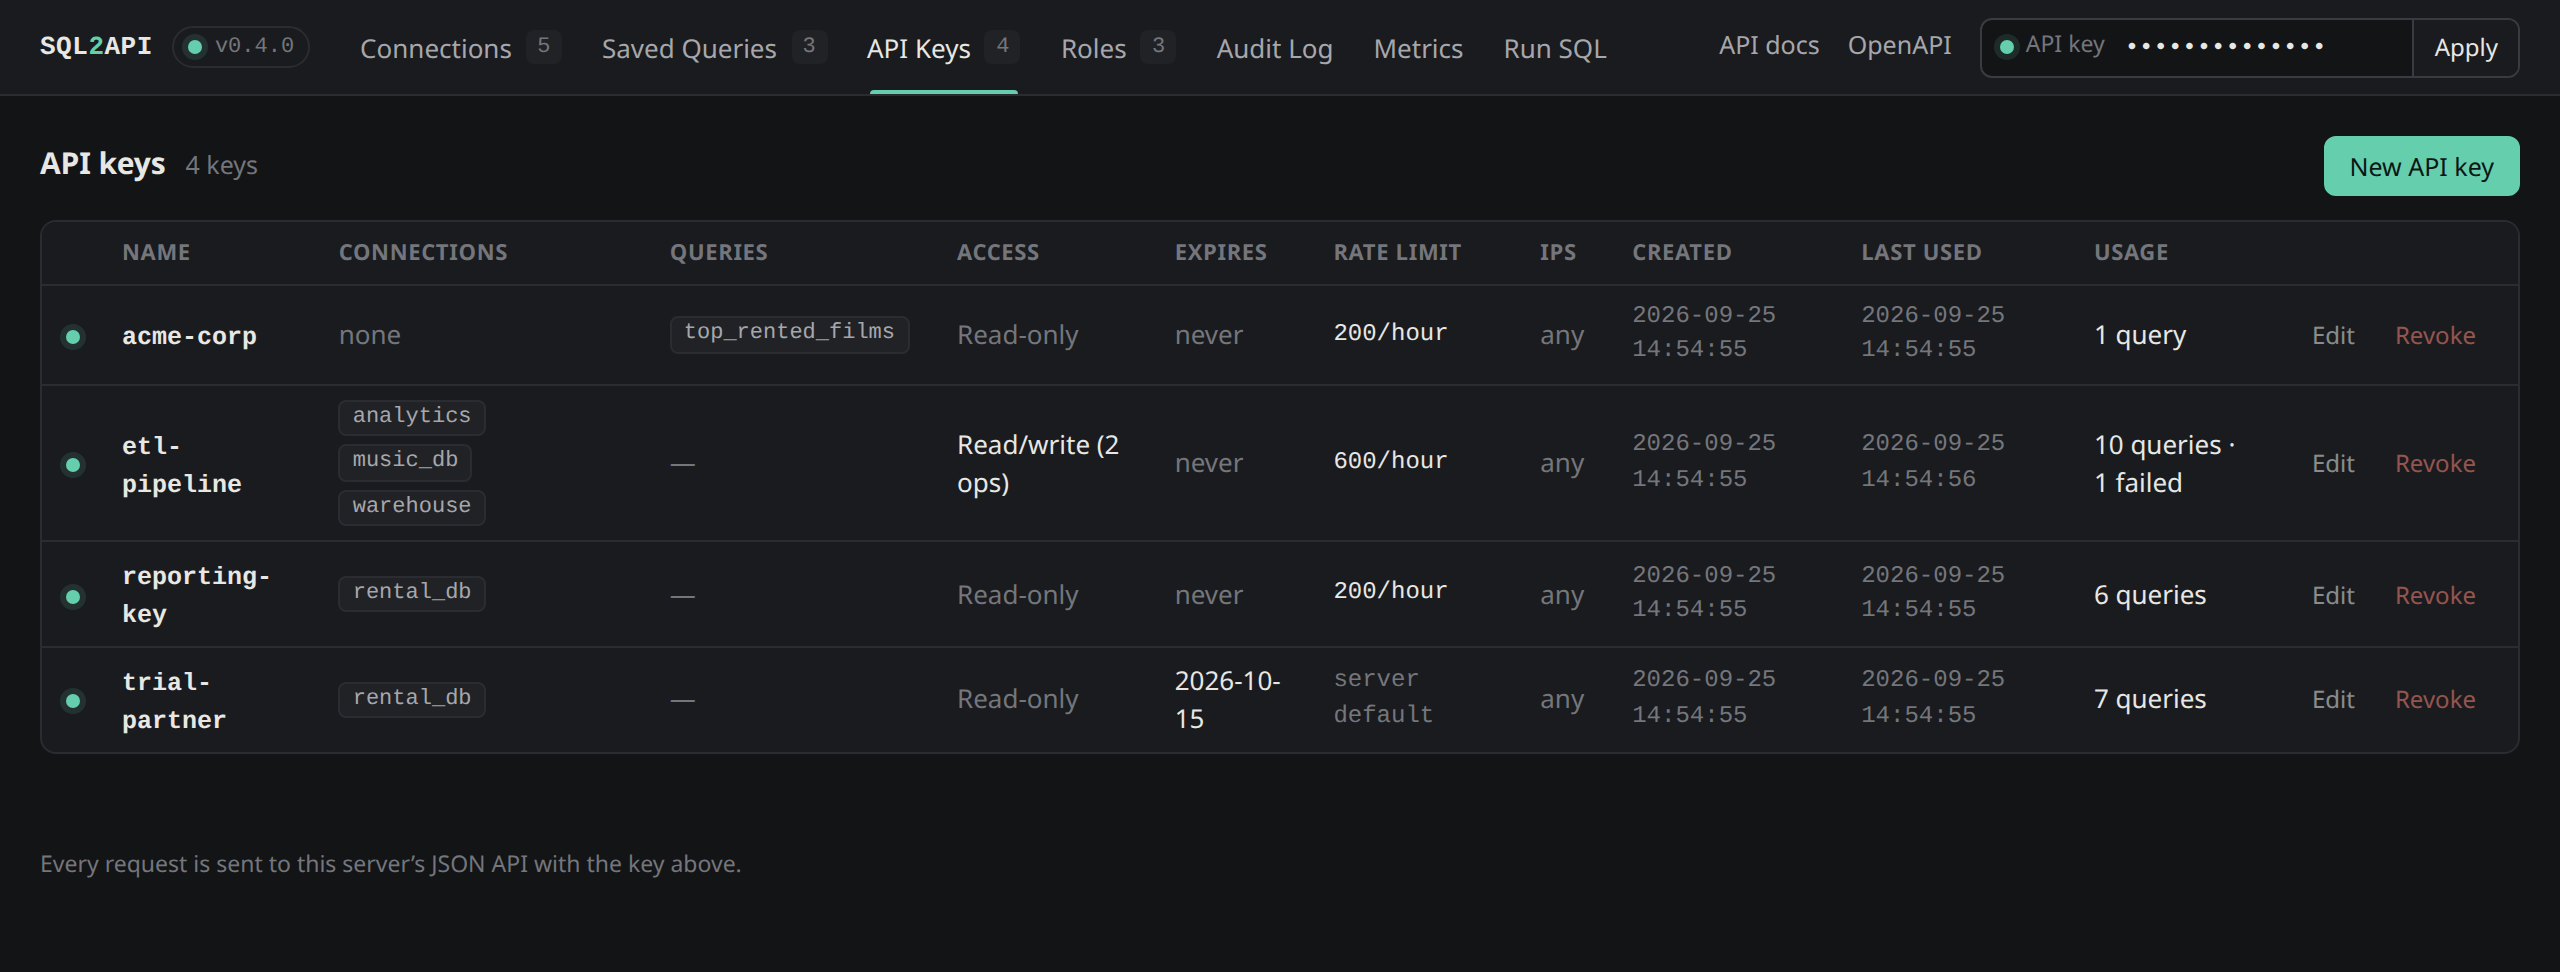The width and height of the screenshot is (2560, 972).
Task: Open the Audit Log tab
Action: (1274, 48)
